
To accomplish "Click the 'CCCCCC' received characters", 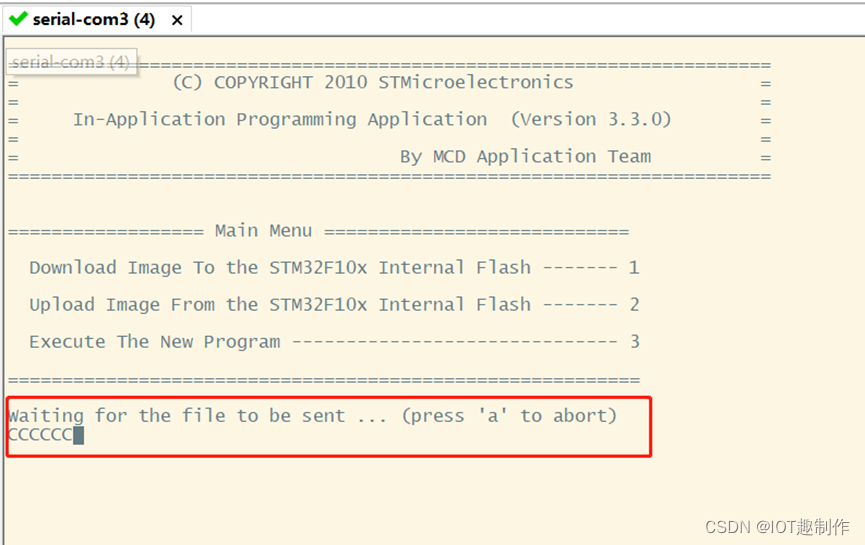I will tap(40, 435).
